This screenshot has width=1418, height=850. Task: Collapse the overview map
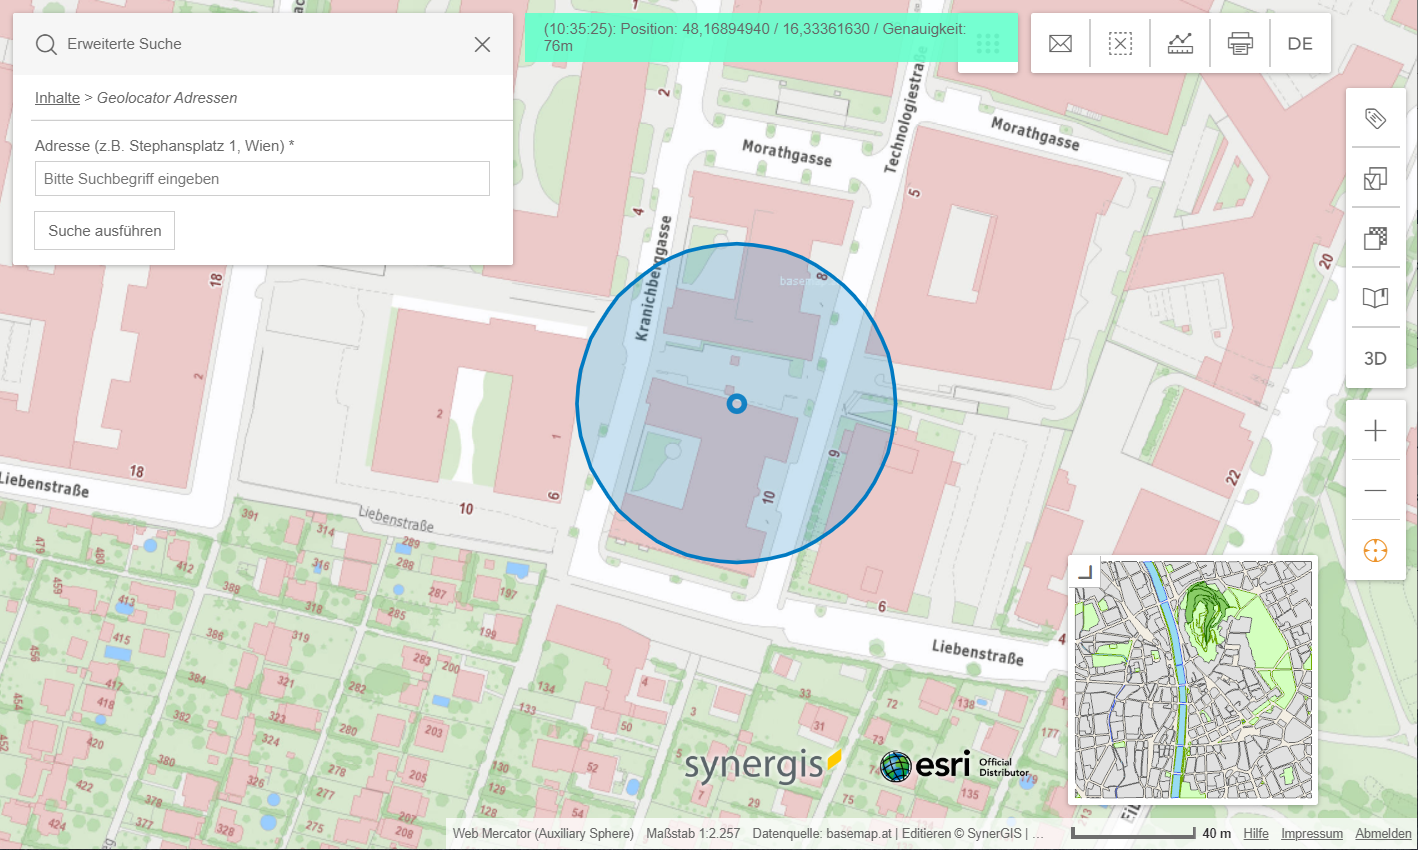pyautogui.click(x=1087, y=571)
